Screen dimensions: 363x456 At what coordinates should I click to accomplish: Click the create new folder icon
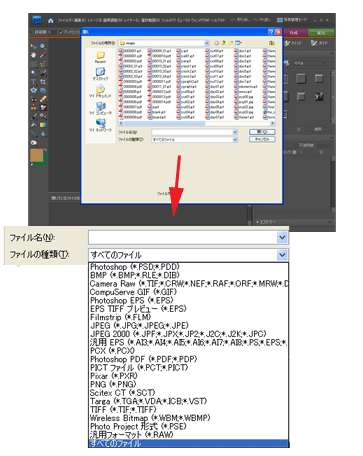pyautogui.click(x=230, y=43)
